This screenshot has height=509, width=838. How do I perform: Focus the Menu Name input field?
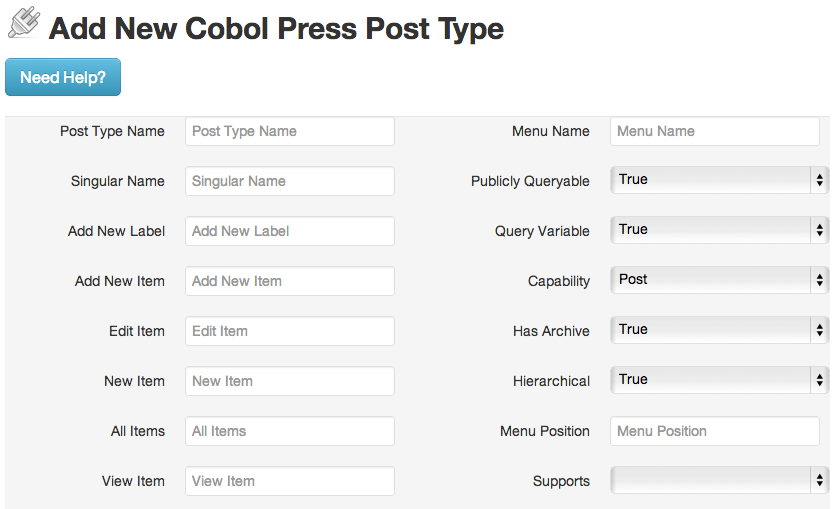tap(715, 132)
